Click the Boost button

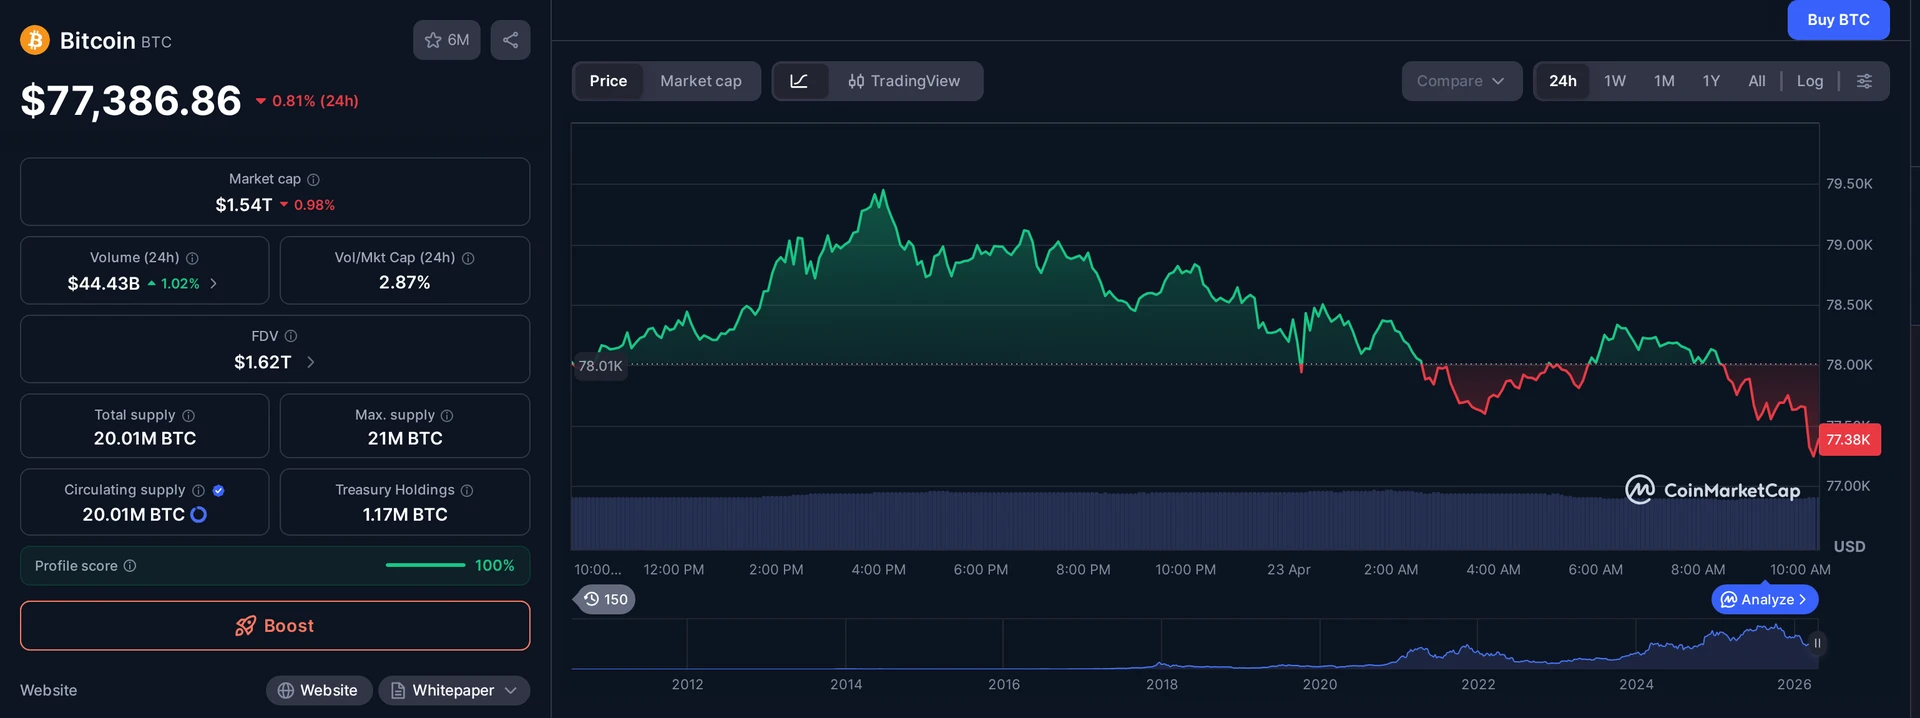click(x=275, y=626)
